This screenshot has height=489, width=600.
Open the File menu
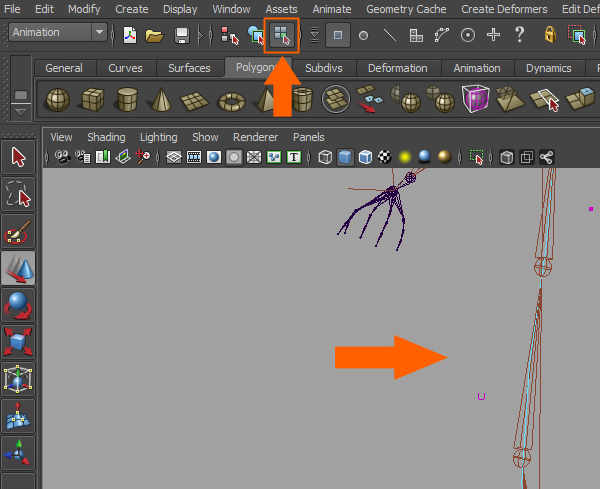click(12, 9)
